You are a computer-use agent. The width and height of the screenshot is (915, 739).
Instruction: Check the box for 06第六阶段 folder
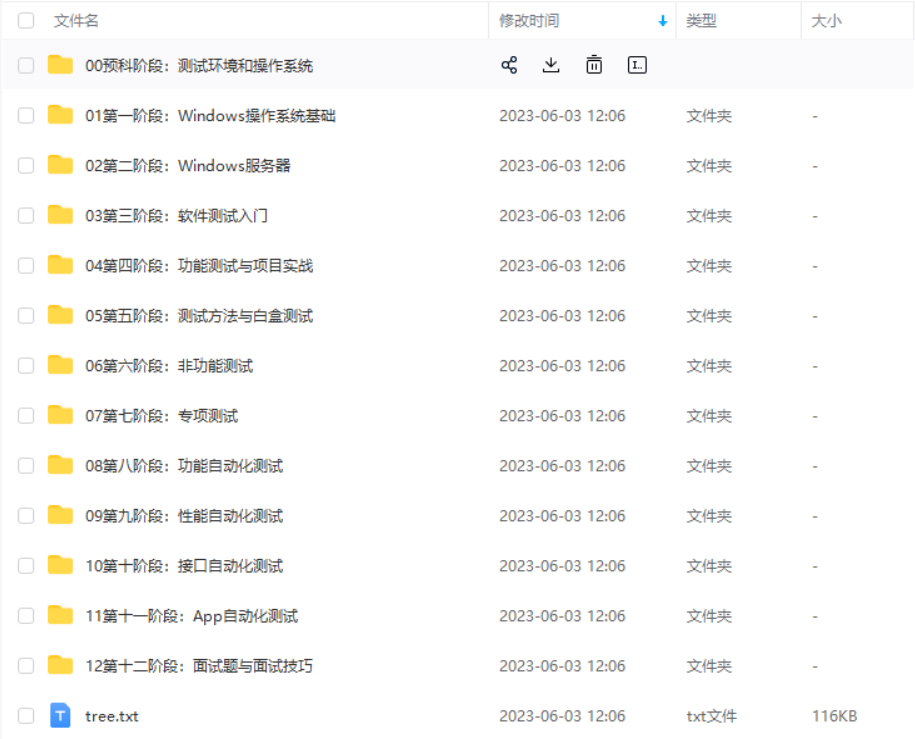pos(26,366)
